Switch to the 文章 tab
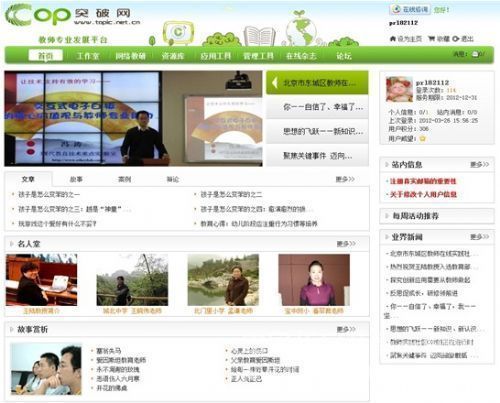Viewport: 500px width, 403px height. pos(28,179)
